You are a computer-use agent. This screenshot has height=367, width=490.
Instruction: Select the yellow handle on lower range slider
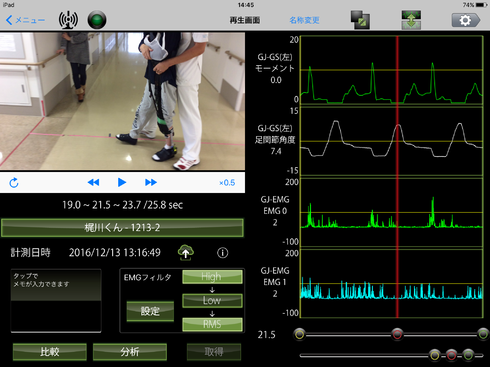[434, 355]
